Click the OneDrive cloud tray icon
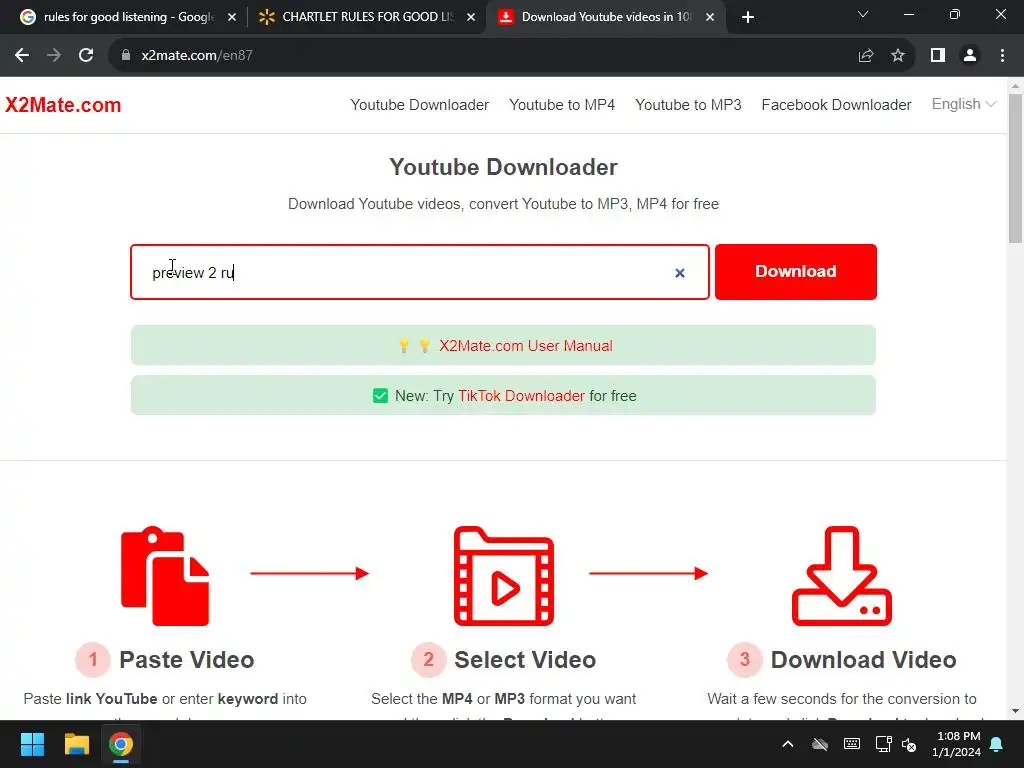 click(820, 744)
